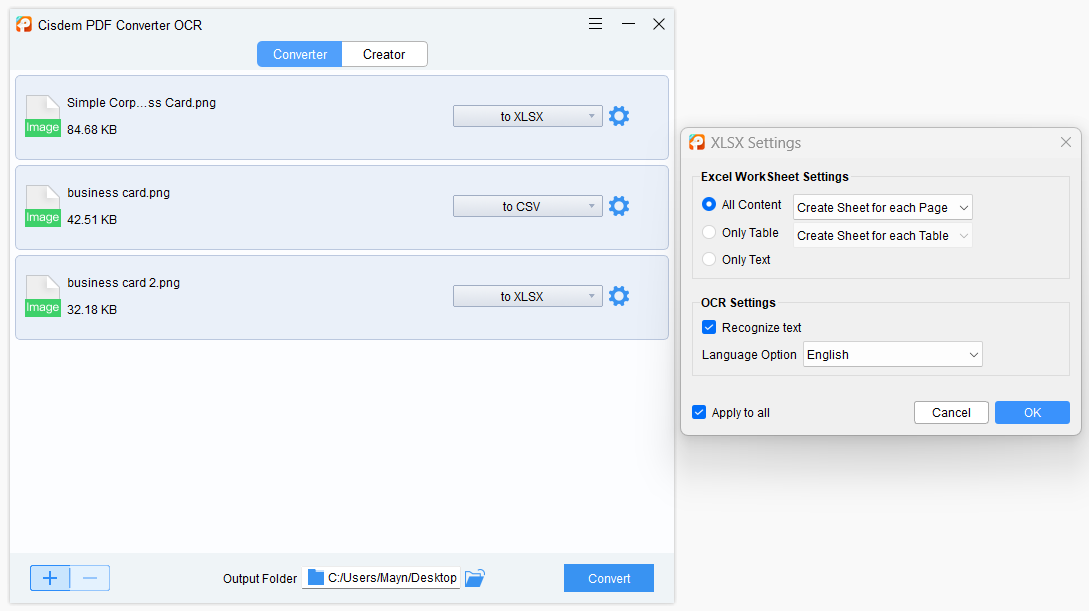This screenshot has width=1089, height=611.
Task: Open format dropdown for business card 2.png
Action: pyautogui.click(x=528, y=296)
